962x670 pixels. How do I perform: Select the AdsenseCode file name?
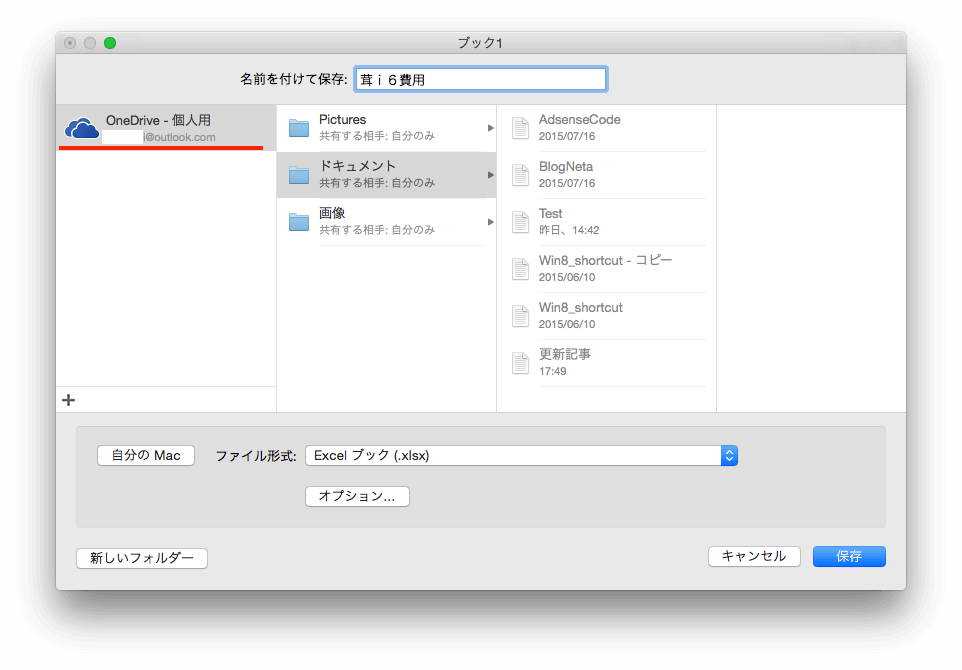coord(580,120)
